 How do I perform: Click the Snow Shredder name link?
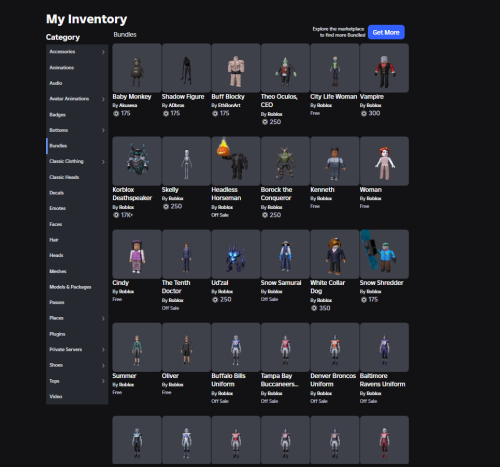[381, 283]
